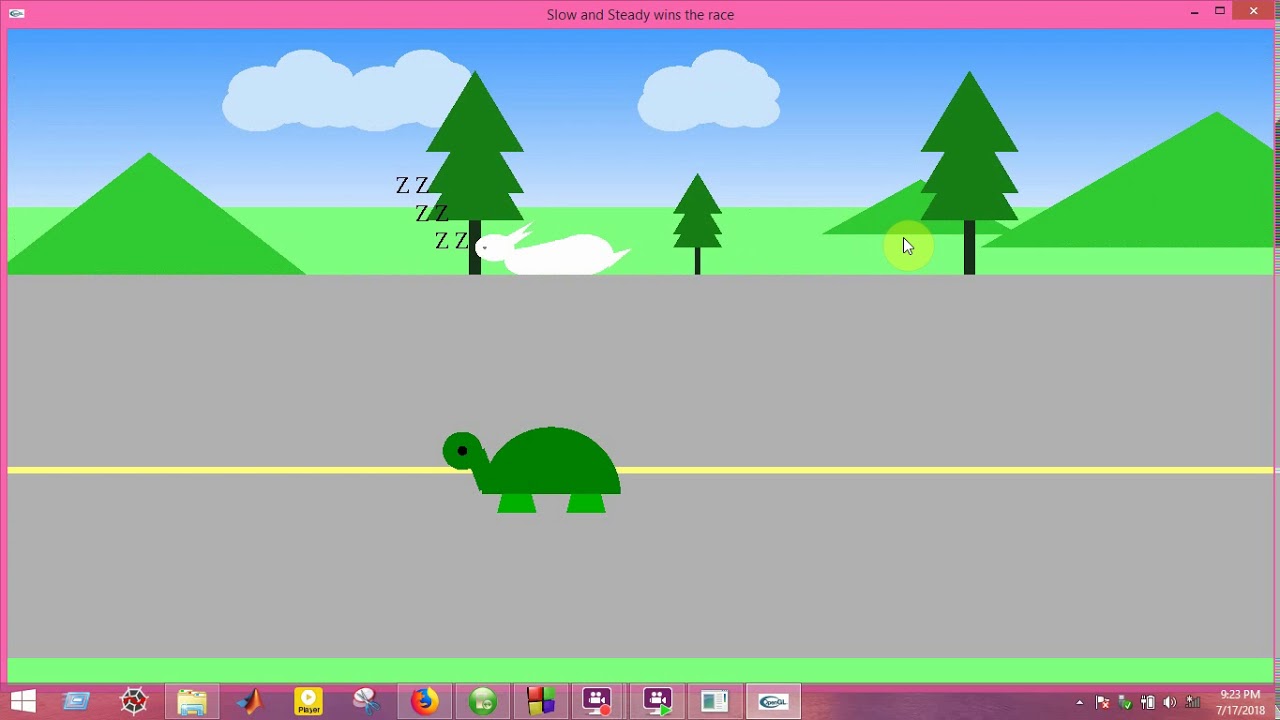1280x720 pixels.
Task: Click the battery power icon in tray
Action: pyautogui.click(x=1148, y=703)
